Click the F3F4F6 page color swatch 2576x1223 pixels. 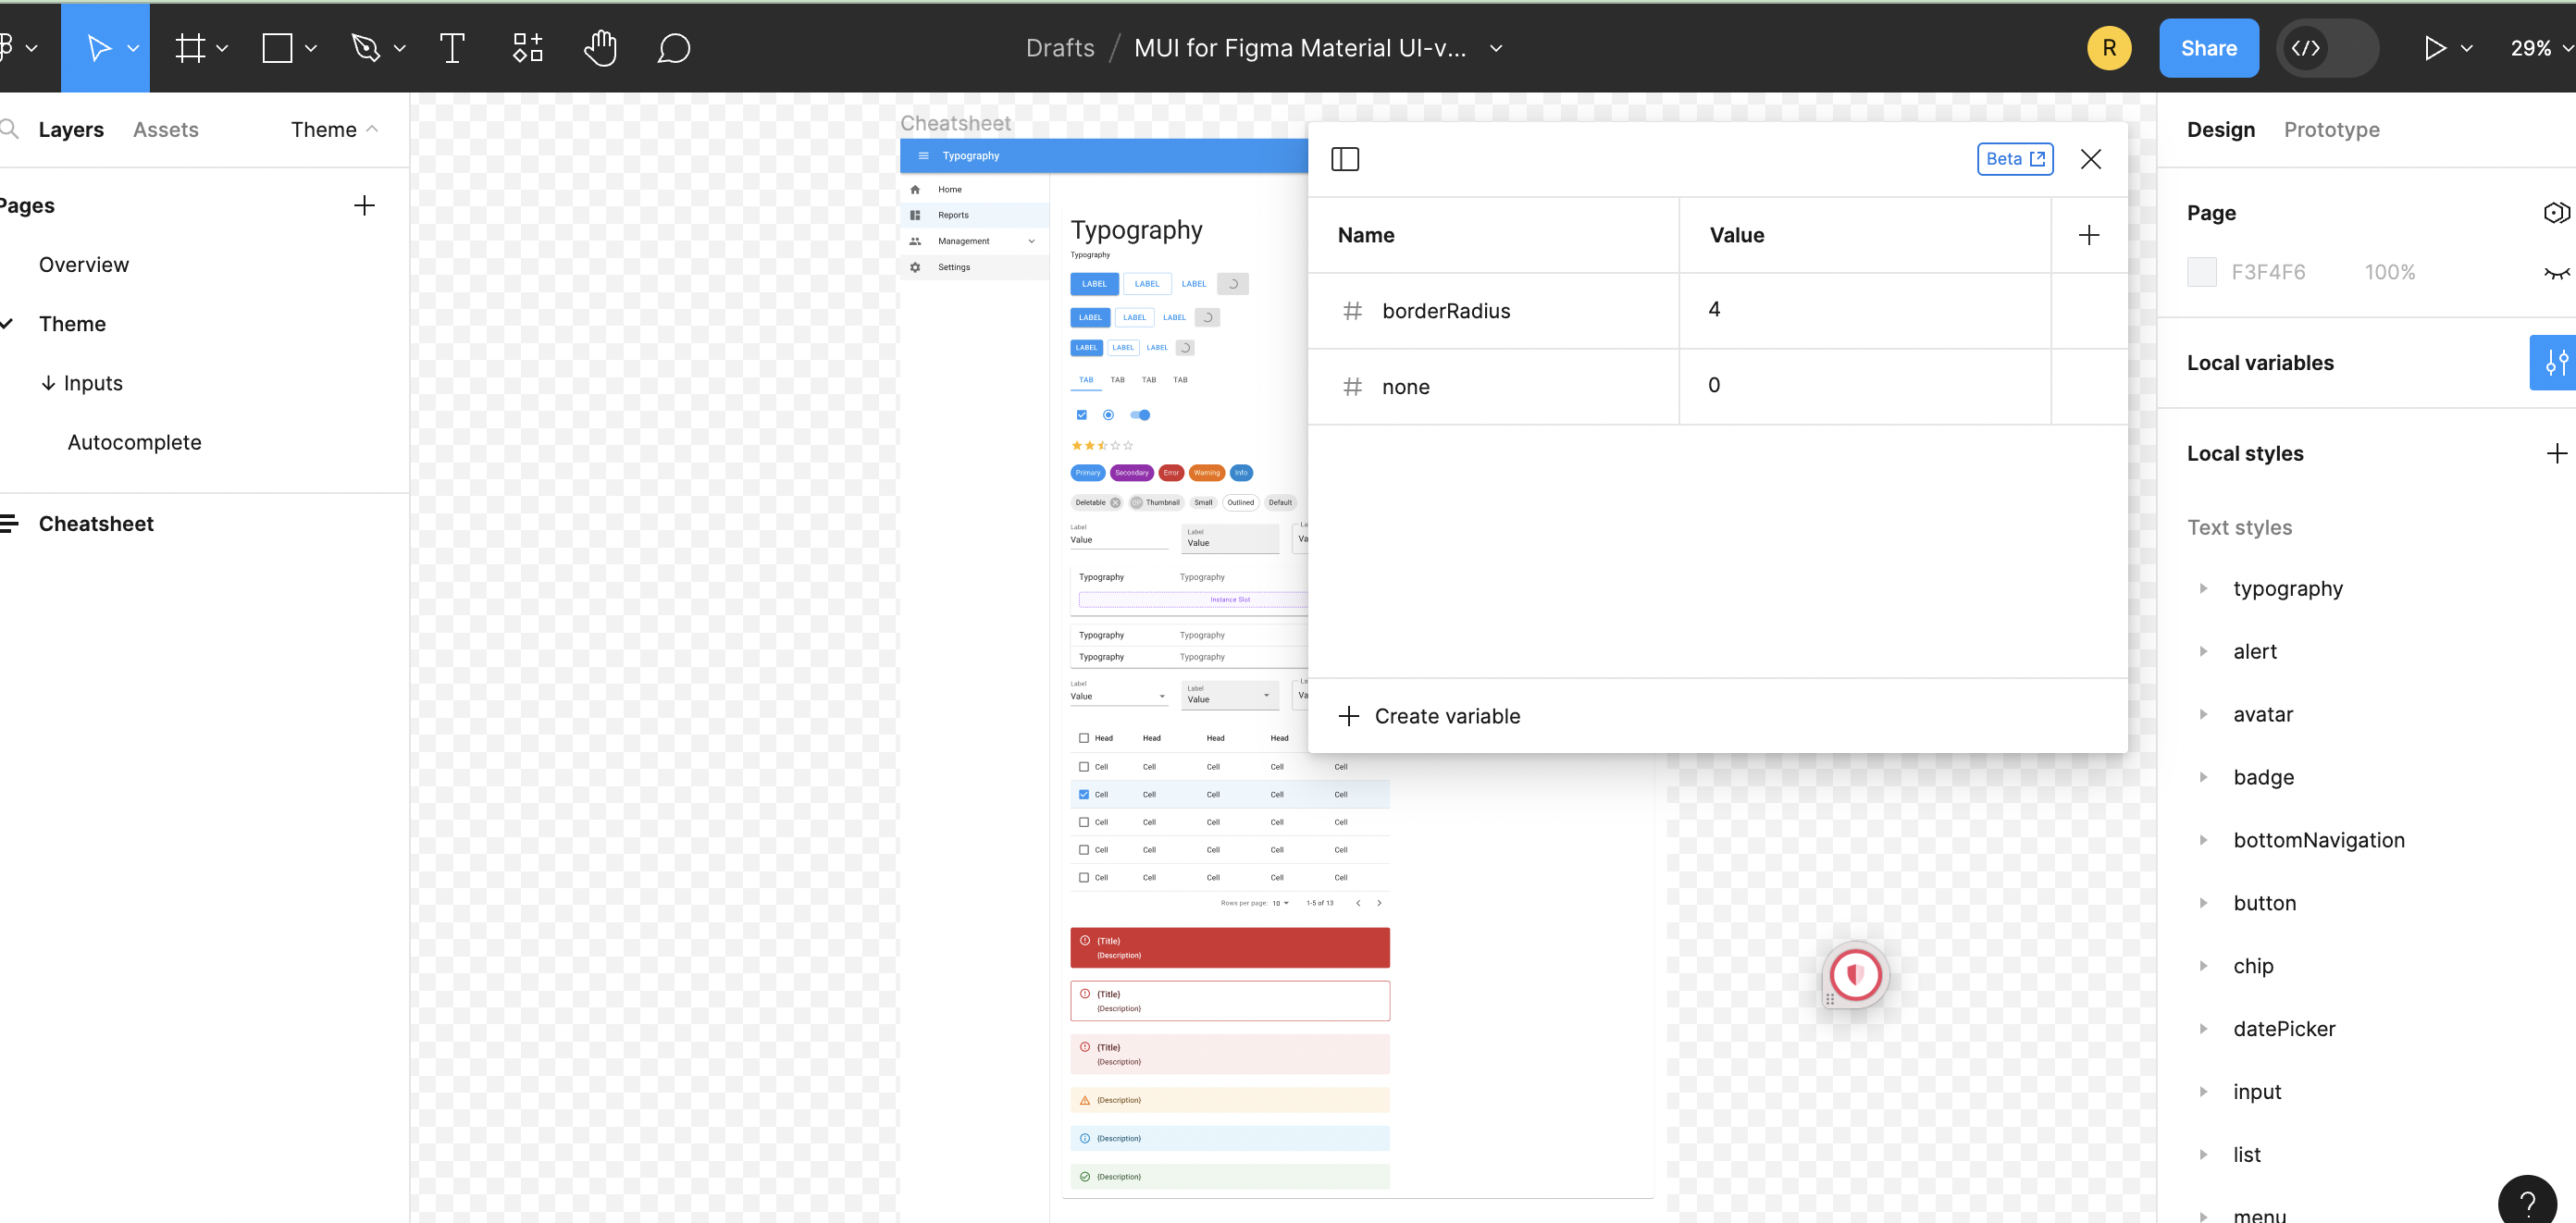point(2202,271)
